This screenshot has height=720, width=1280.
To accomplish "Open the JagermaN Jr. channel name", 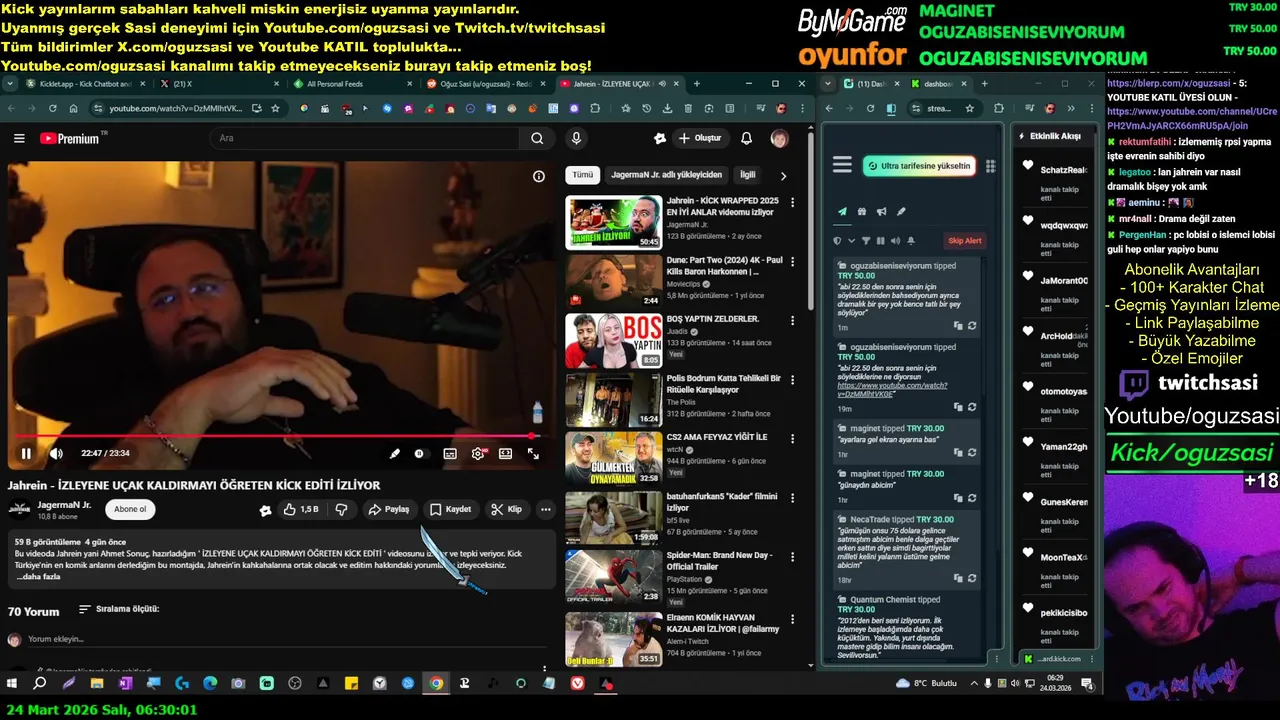I will tap(64, 505).
